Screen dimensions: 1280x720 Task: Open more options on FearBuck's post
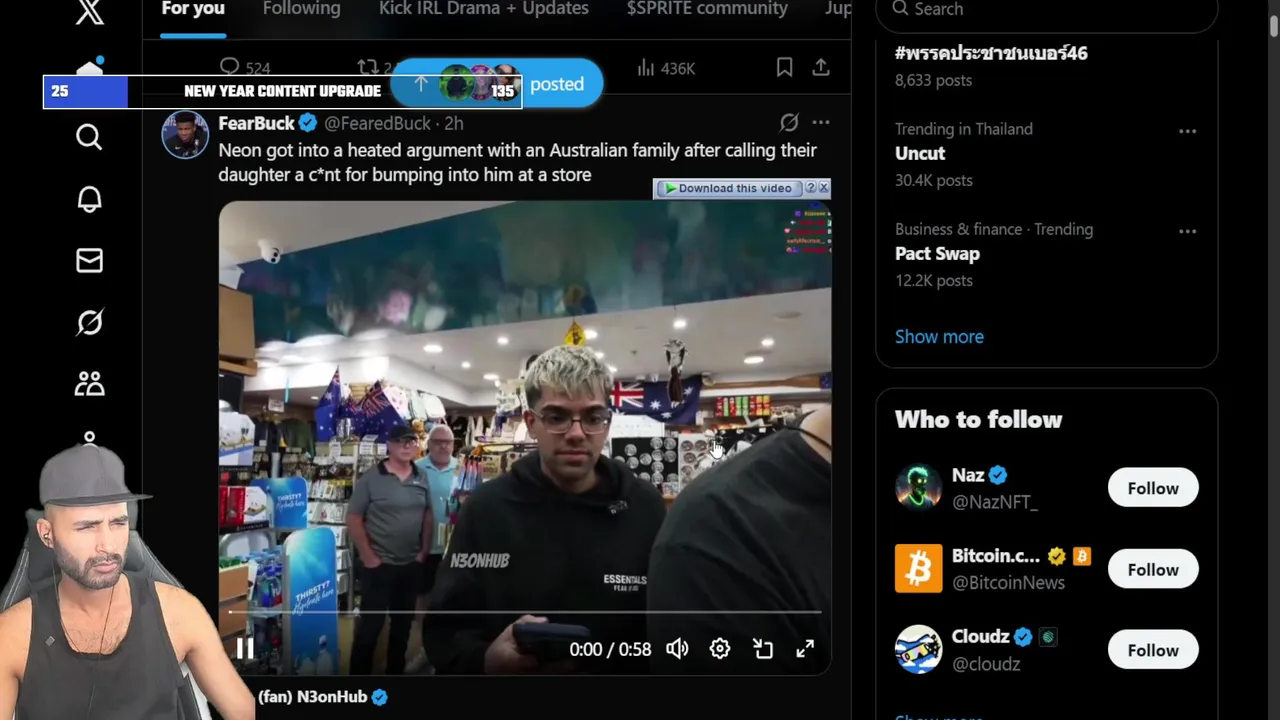click(x=821, y=122)
